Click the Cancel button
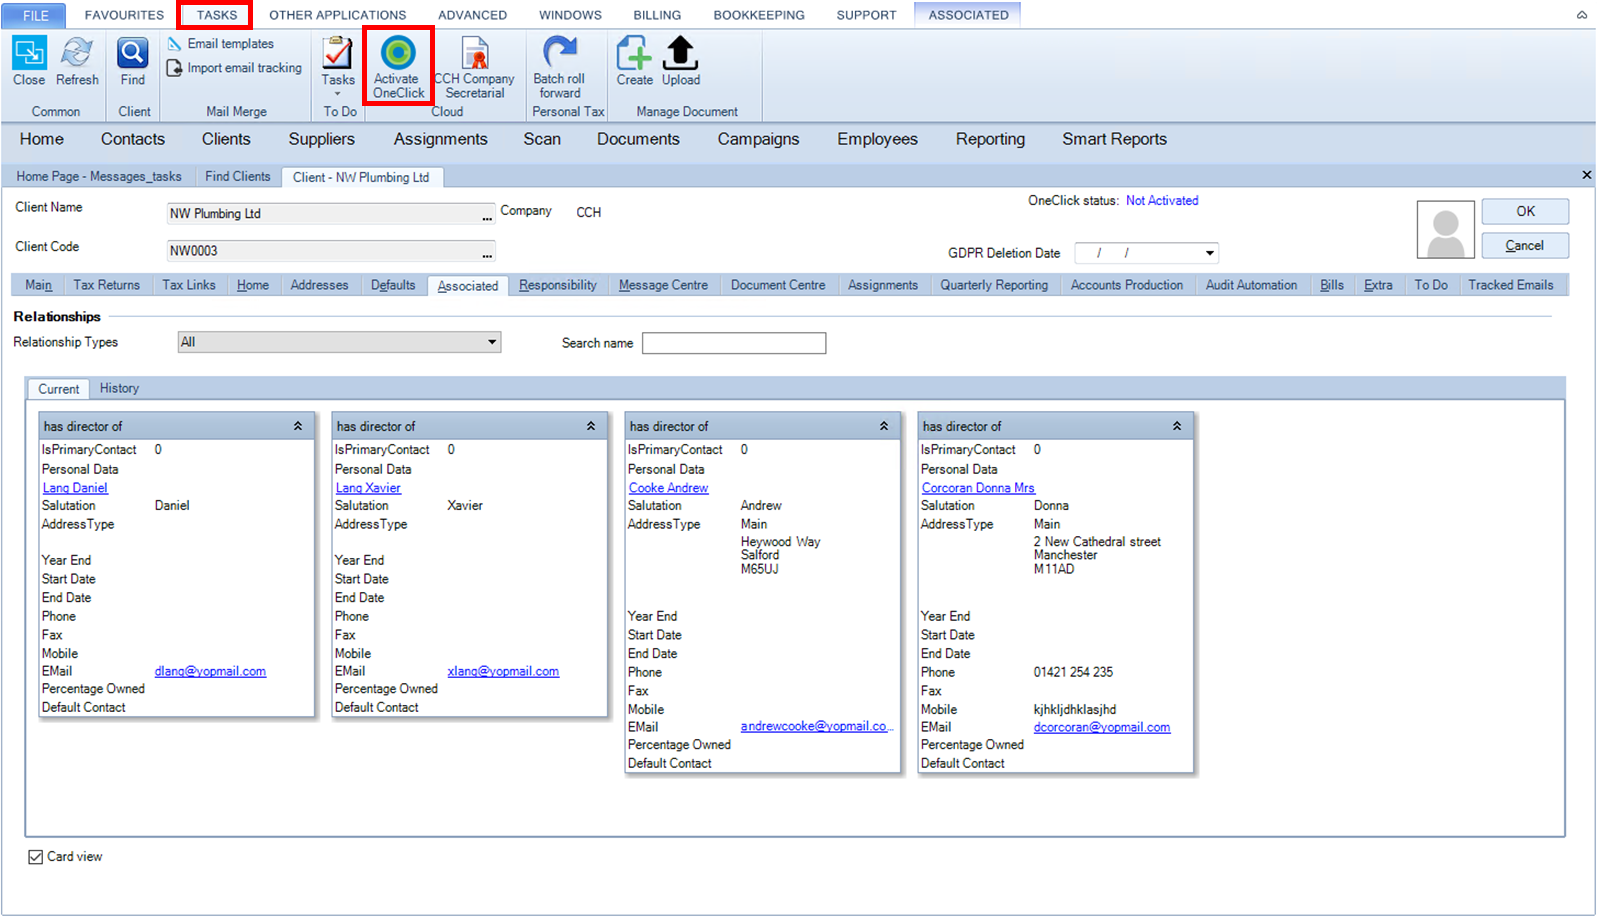1598x918 pixels. (1525, 245)
